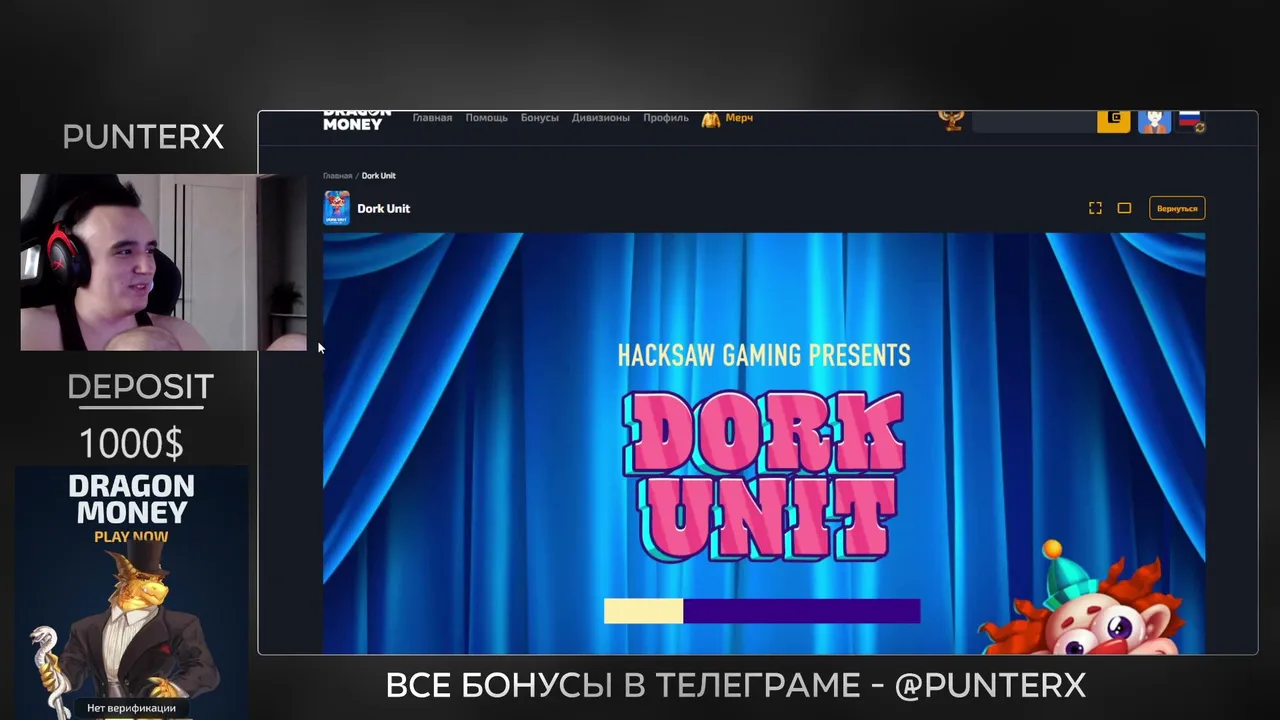
Task: Click the balance field in the header
Action: point(1034,122)
